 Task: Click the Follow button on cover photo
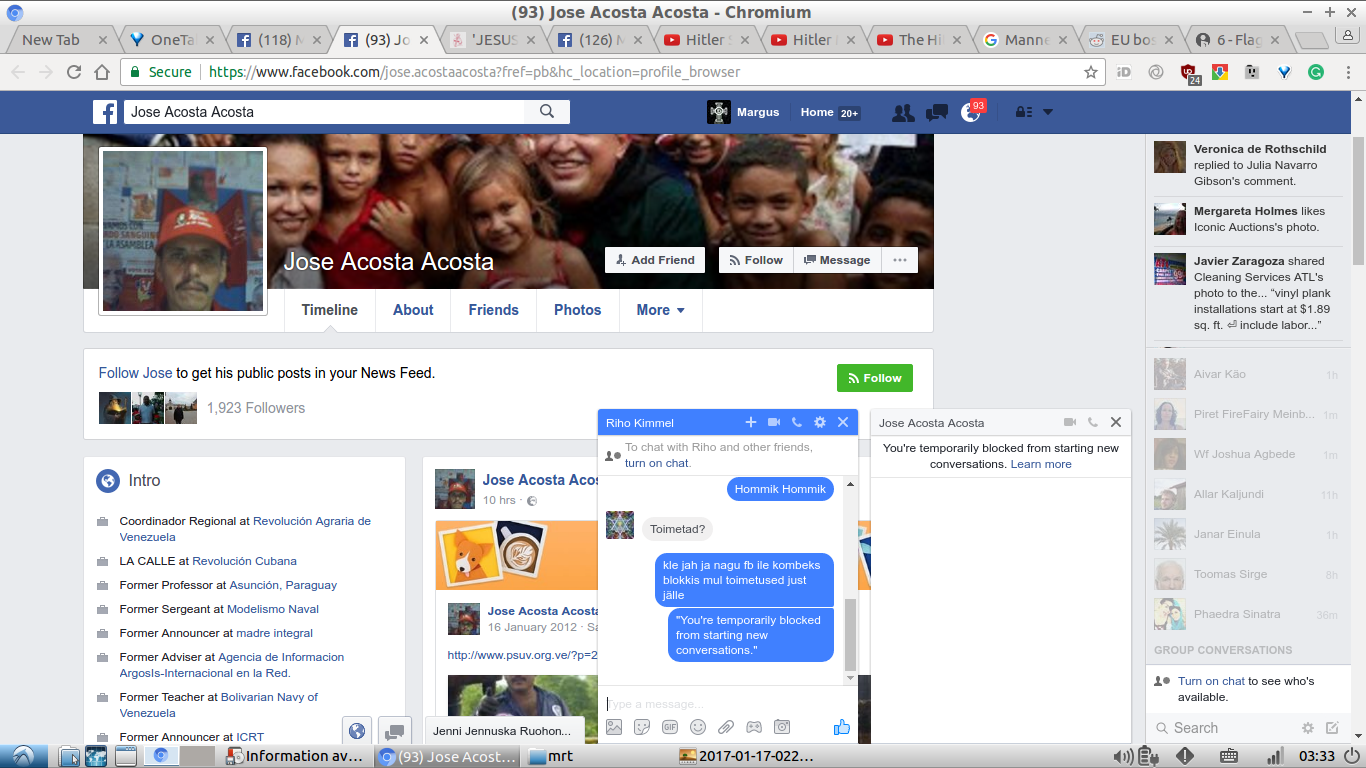click(756, 260)
